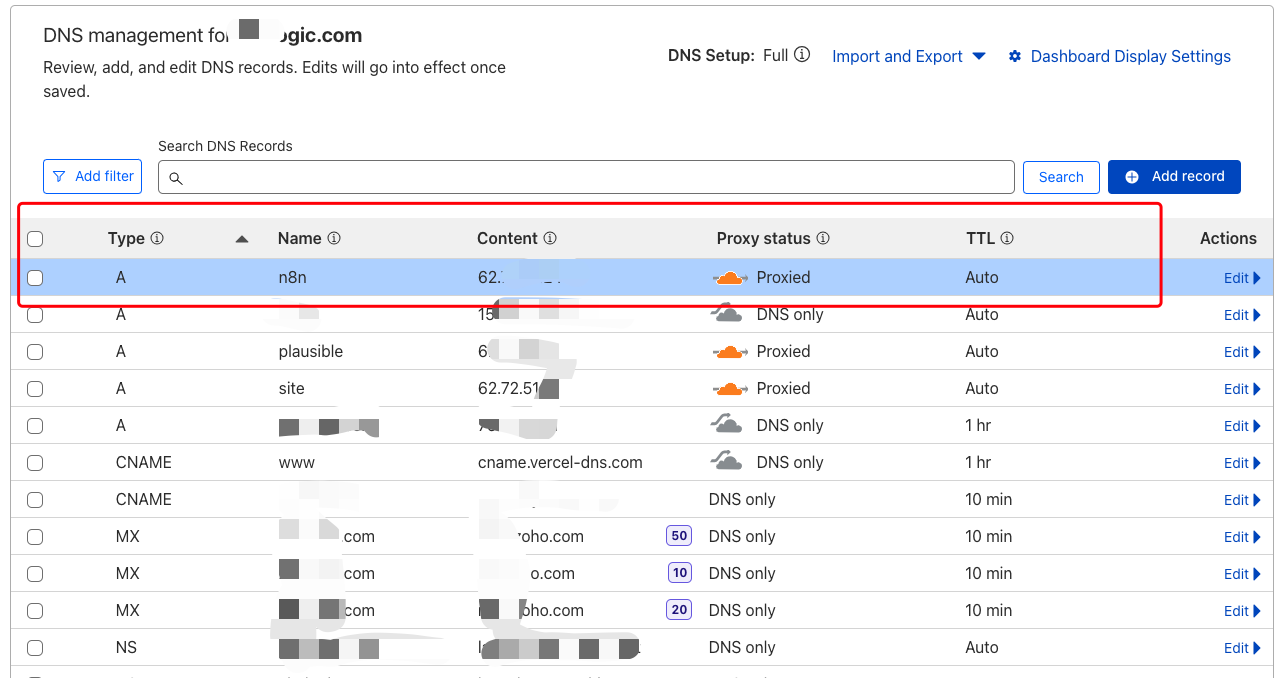1278x678 pixels.
Task: Click the info icon next to Type header
Action: point(157,238)
